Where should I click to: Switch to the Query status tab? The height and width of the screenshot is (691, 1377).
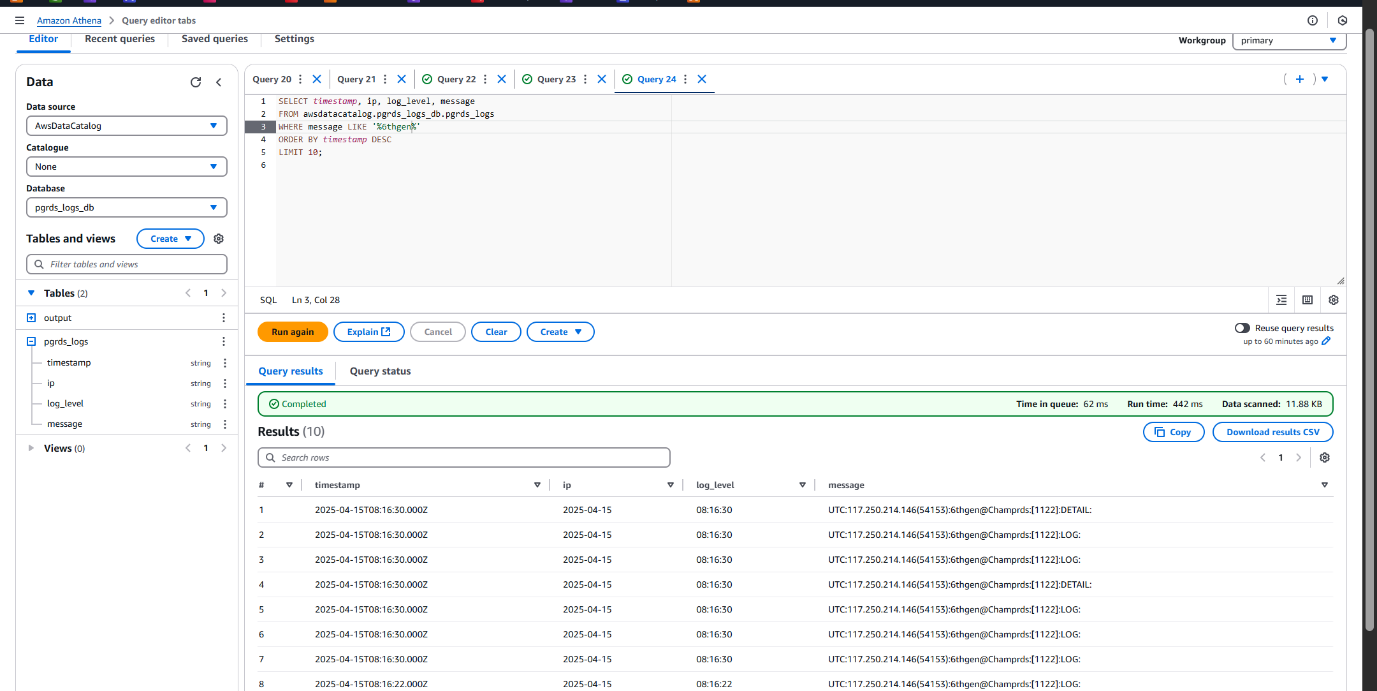point(380,371)
